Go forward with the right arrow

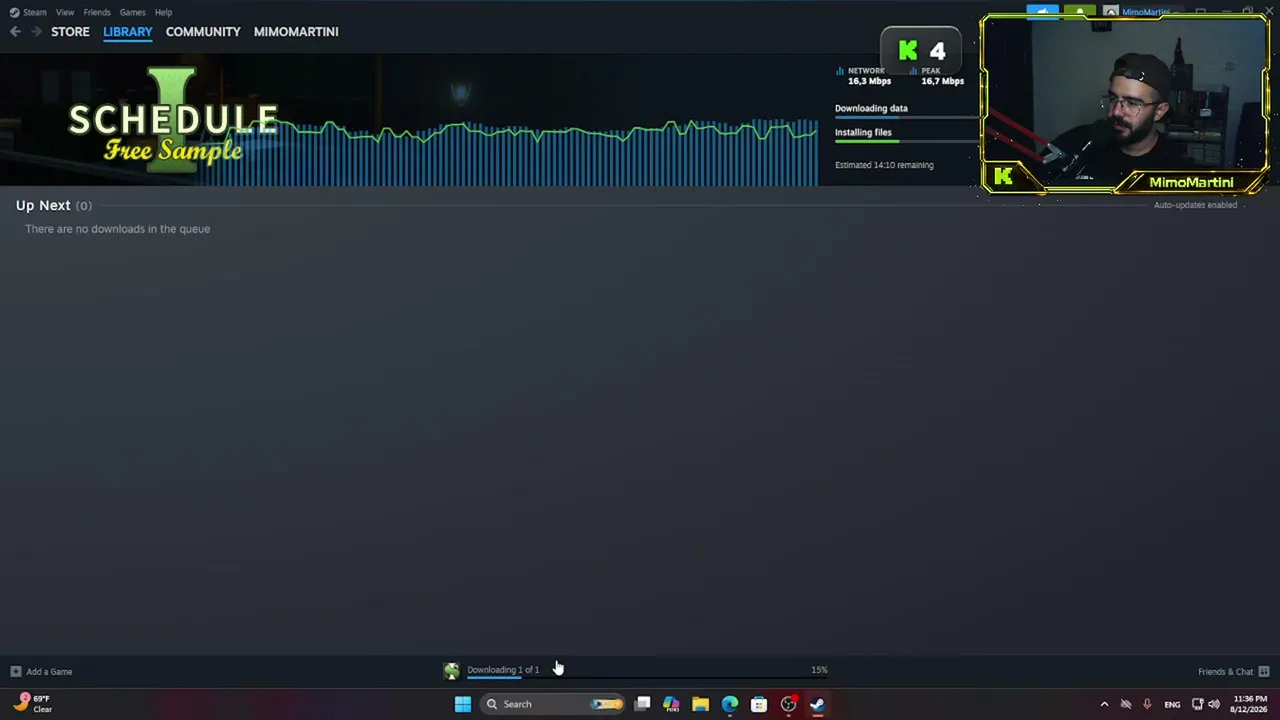[36, 32]
